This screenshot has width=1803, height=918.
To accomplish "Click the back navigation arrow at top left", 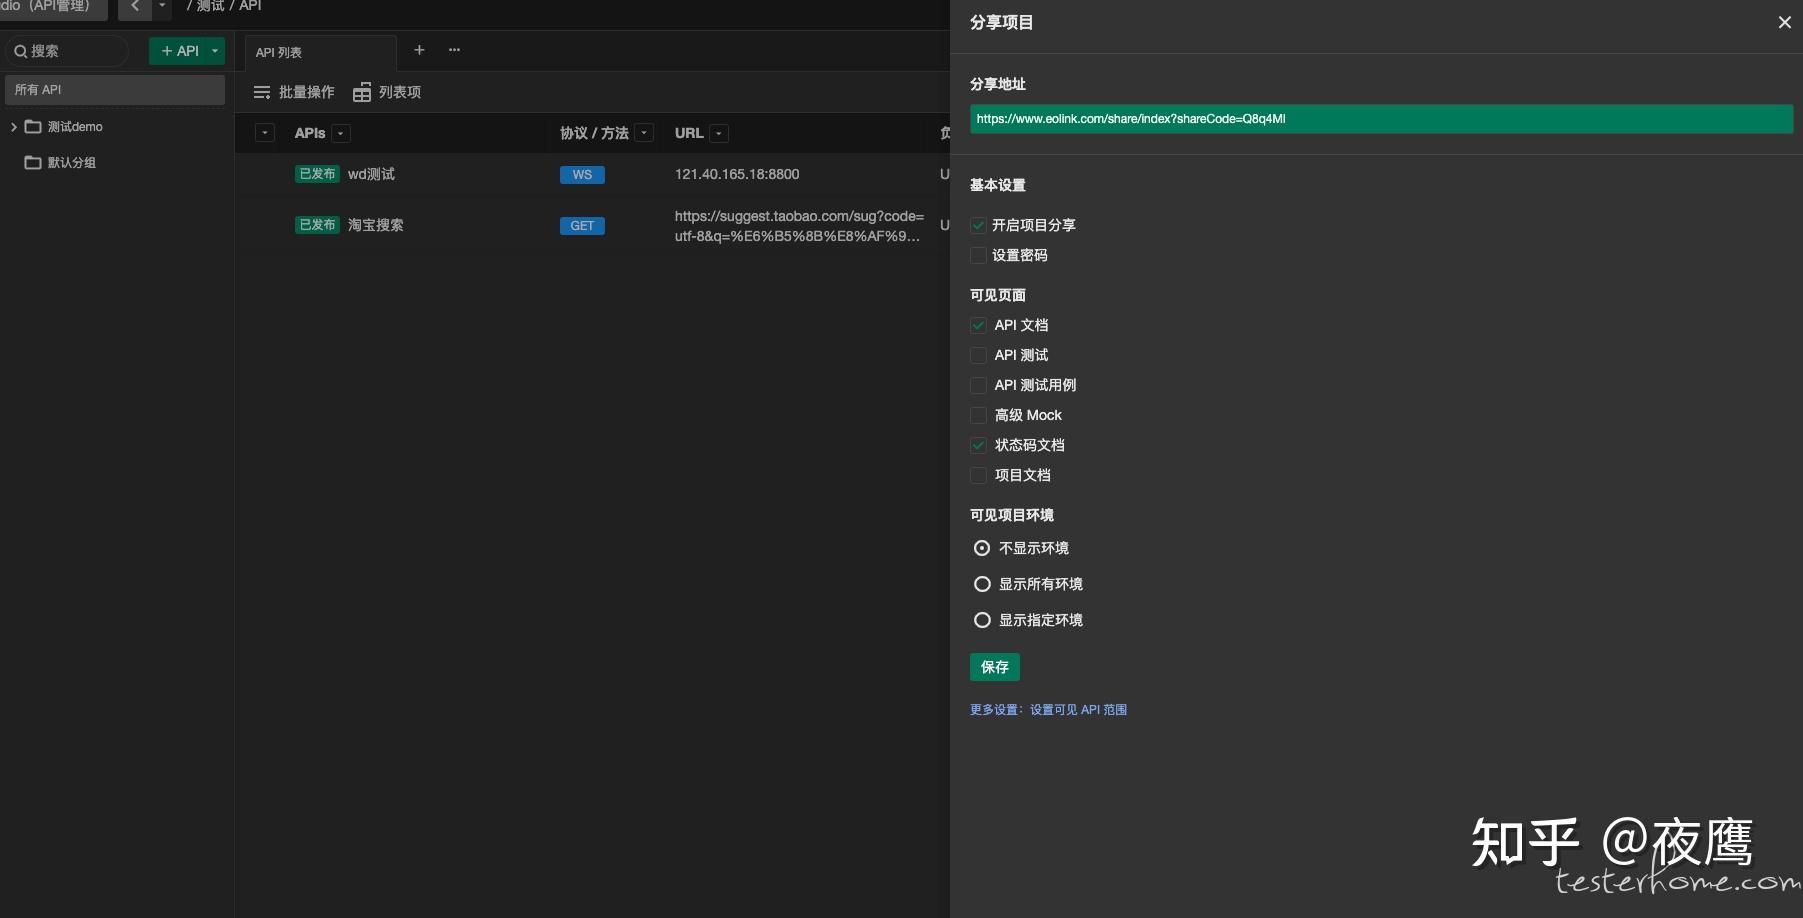I will pyautogui.click(x=135, y=7).
